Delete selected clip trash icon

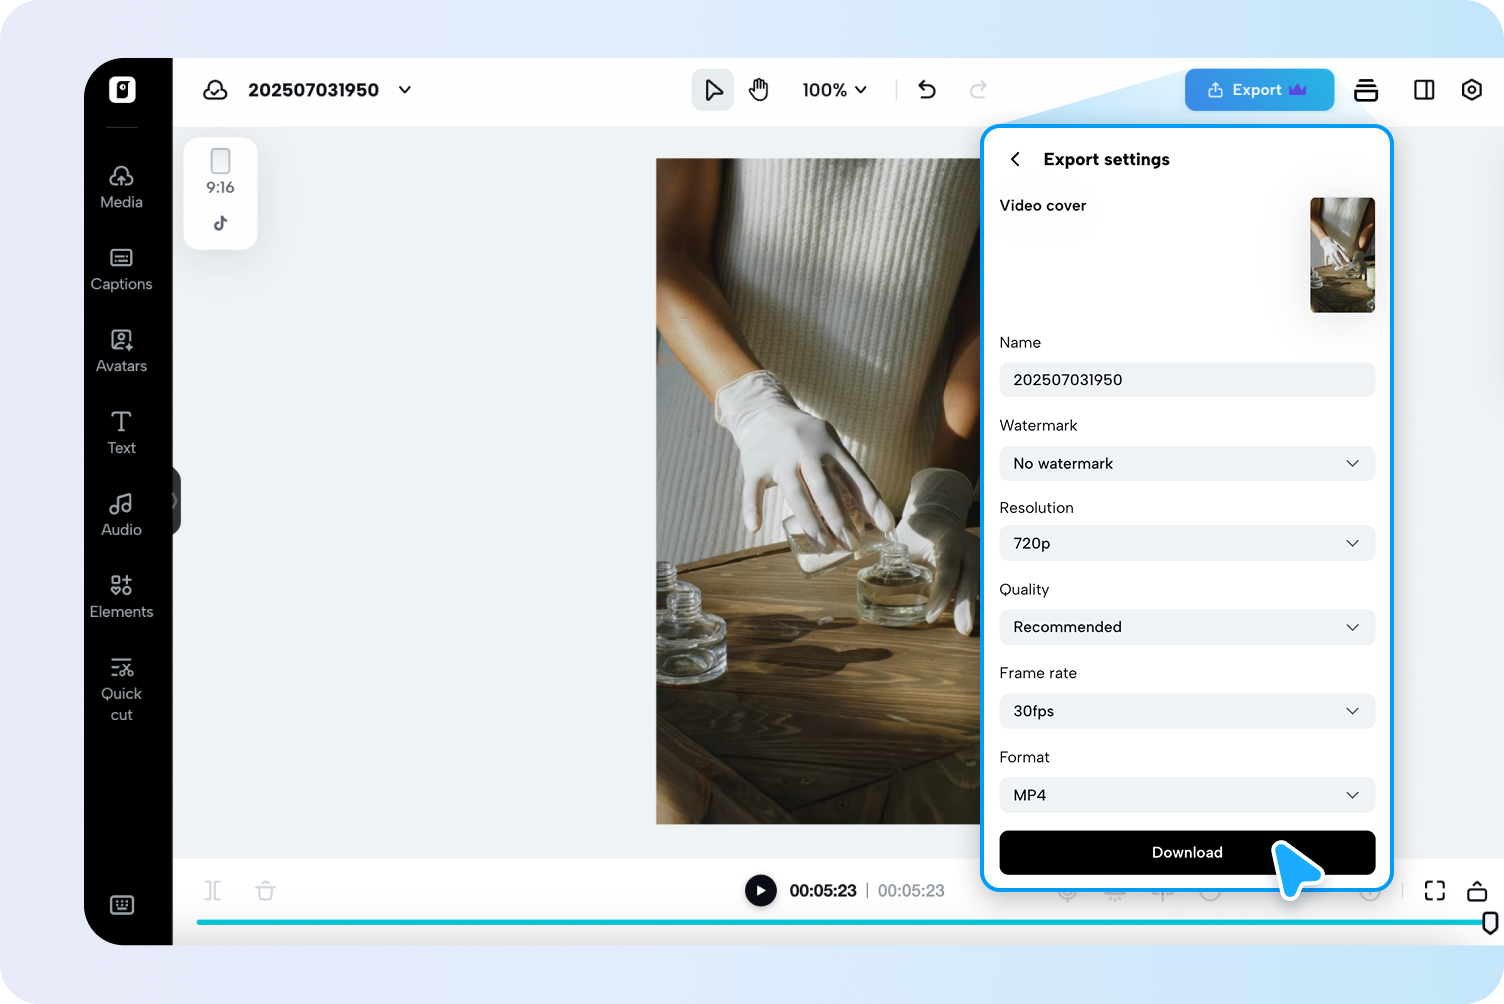(x=265, y=890)
